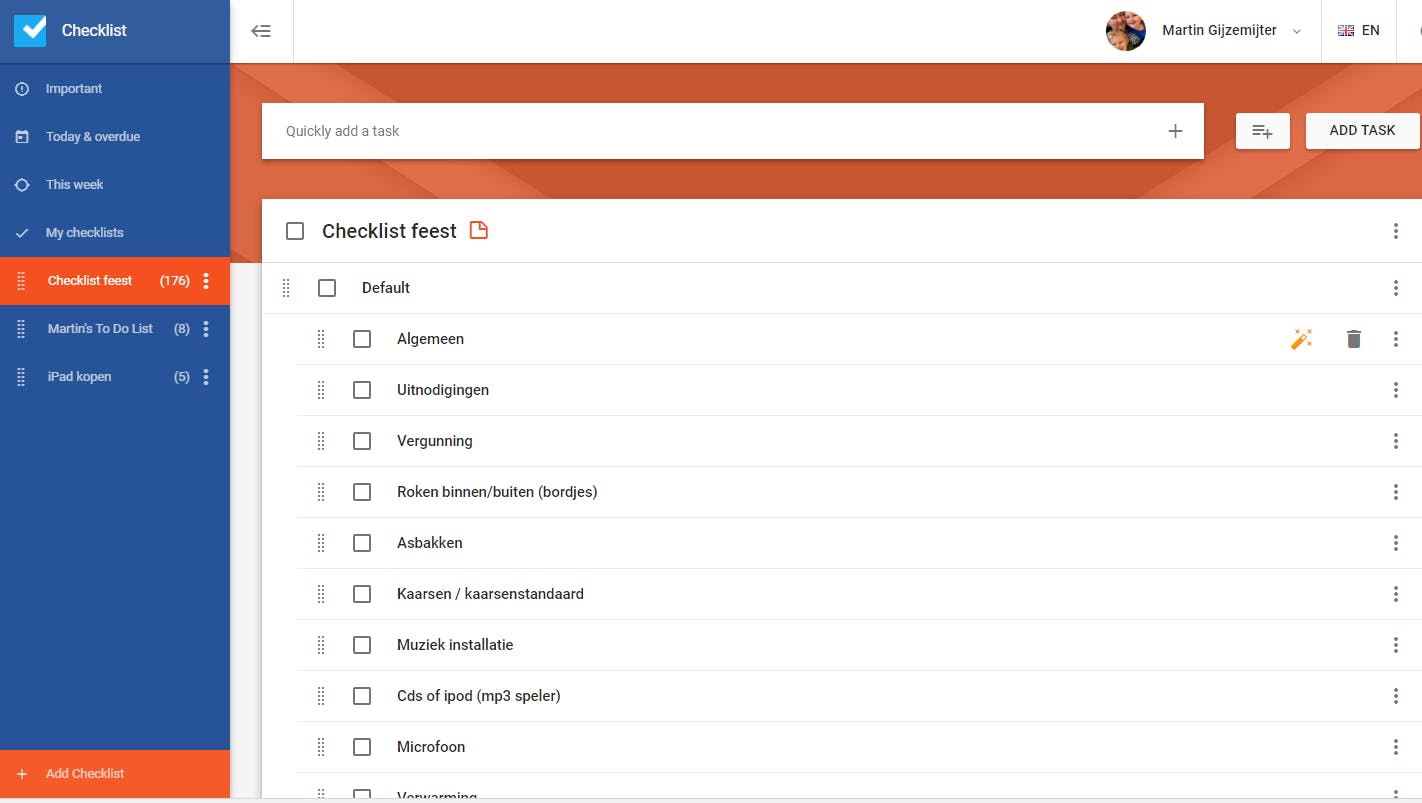Image resolution: width=1422 pixels, height=803 pixels.
Task: Open the Checklist feest note icon
Action: 479,231
